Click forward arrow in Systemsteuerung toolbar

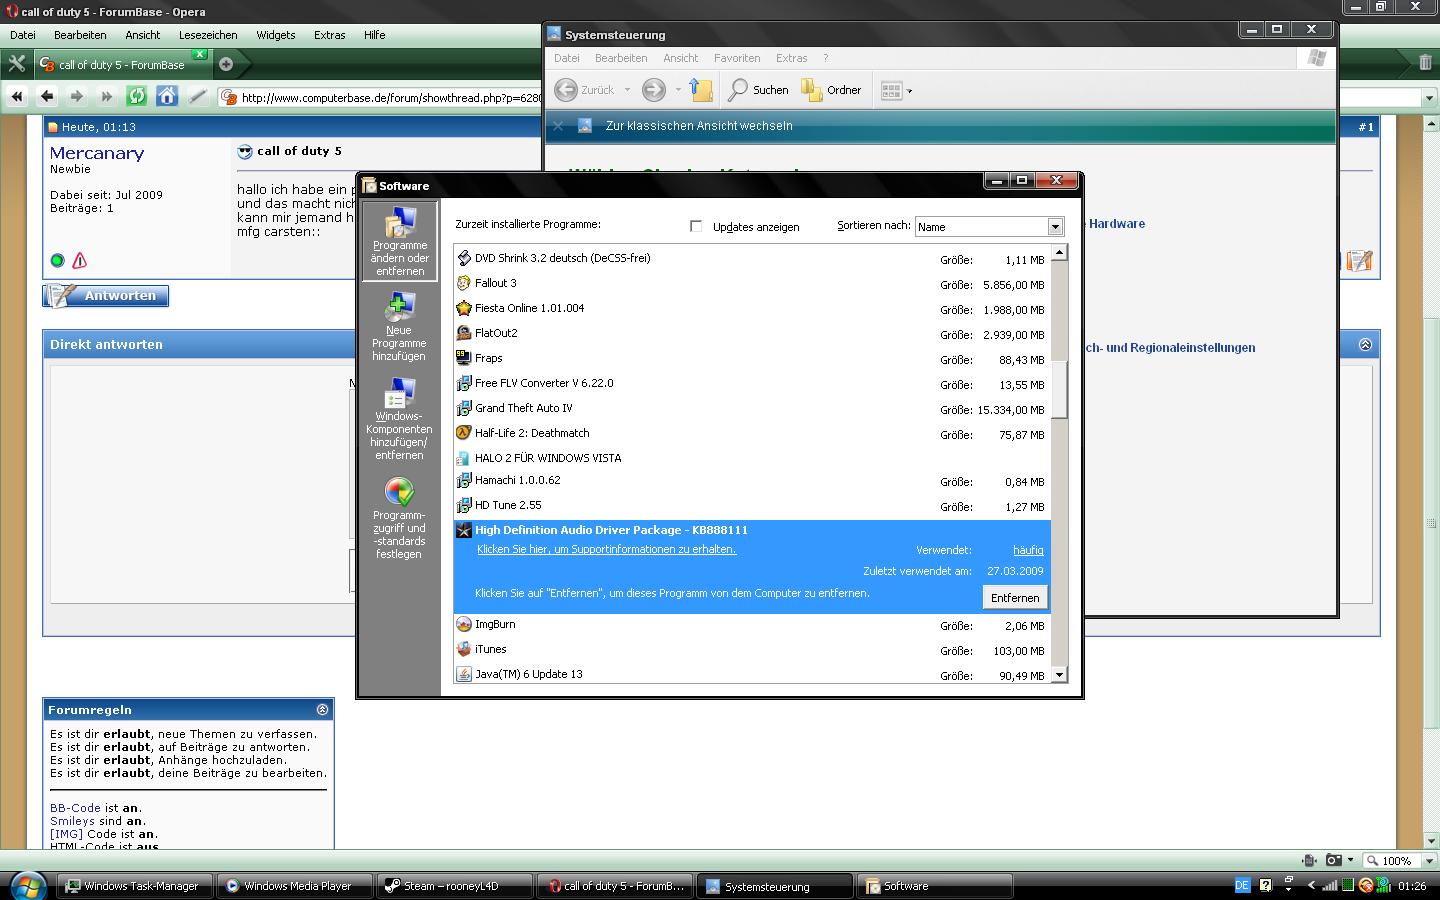tap(653, 90)
